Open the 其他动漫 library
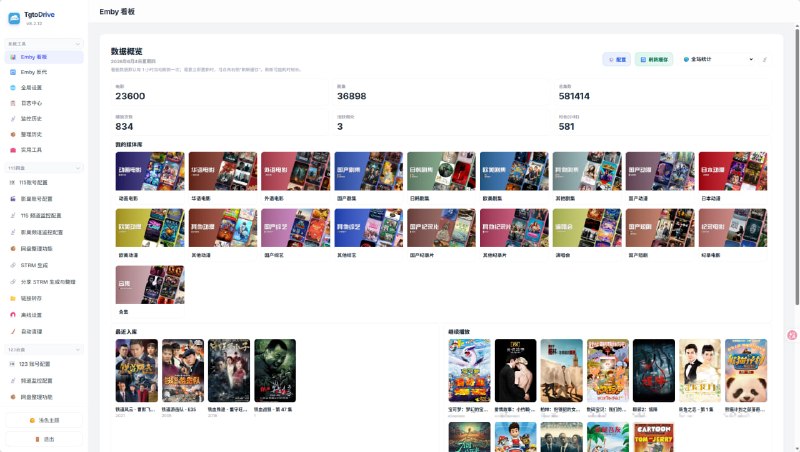 pos(223,233)
